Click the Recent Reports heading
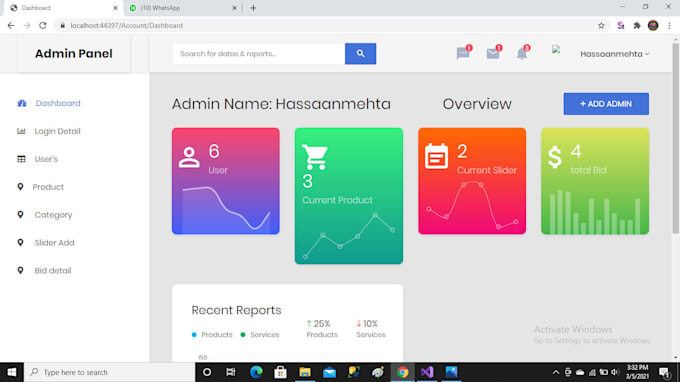The width and height of the screenshot is (680, 382). click(236, 310)
